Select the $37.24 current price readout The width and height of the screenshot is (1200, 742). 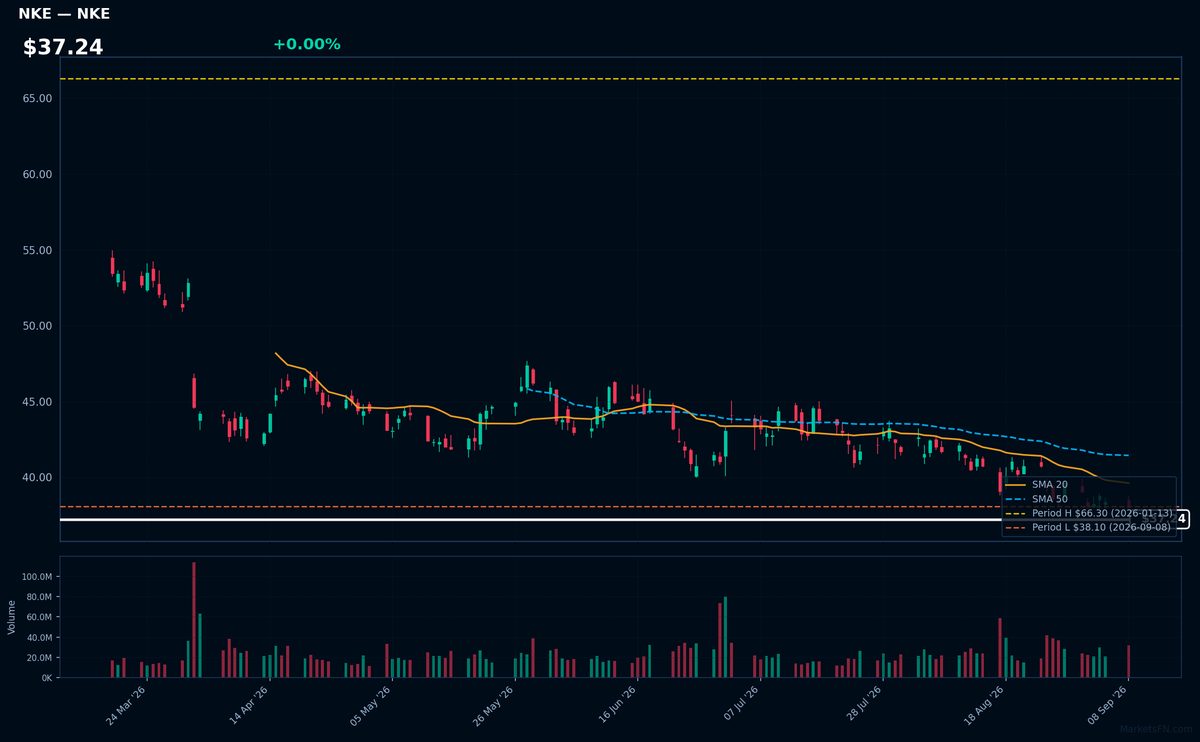[x=63, y=47]
